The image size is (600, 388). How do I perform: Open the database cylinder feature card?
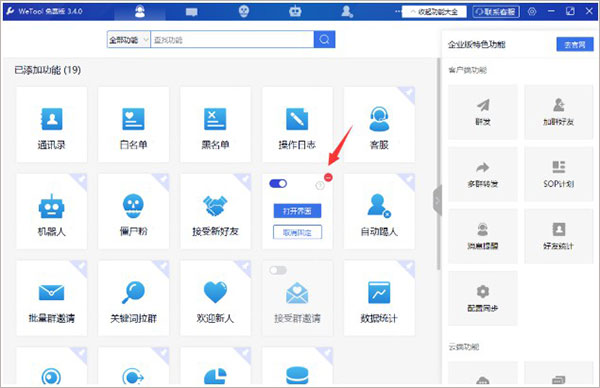click(x=297, y=366)
